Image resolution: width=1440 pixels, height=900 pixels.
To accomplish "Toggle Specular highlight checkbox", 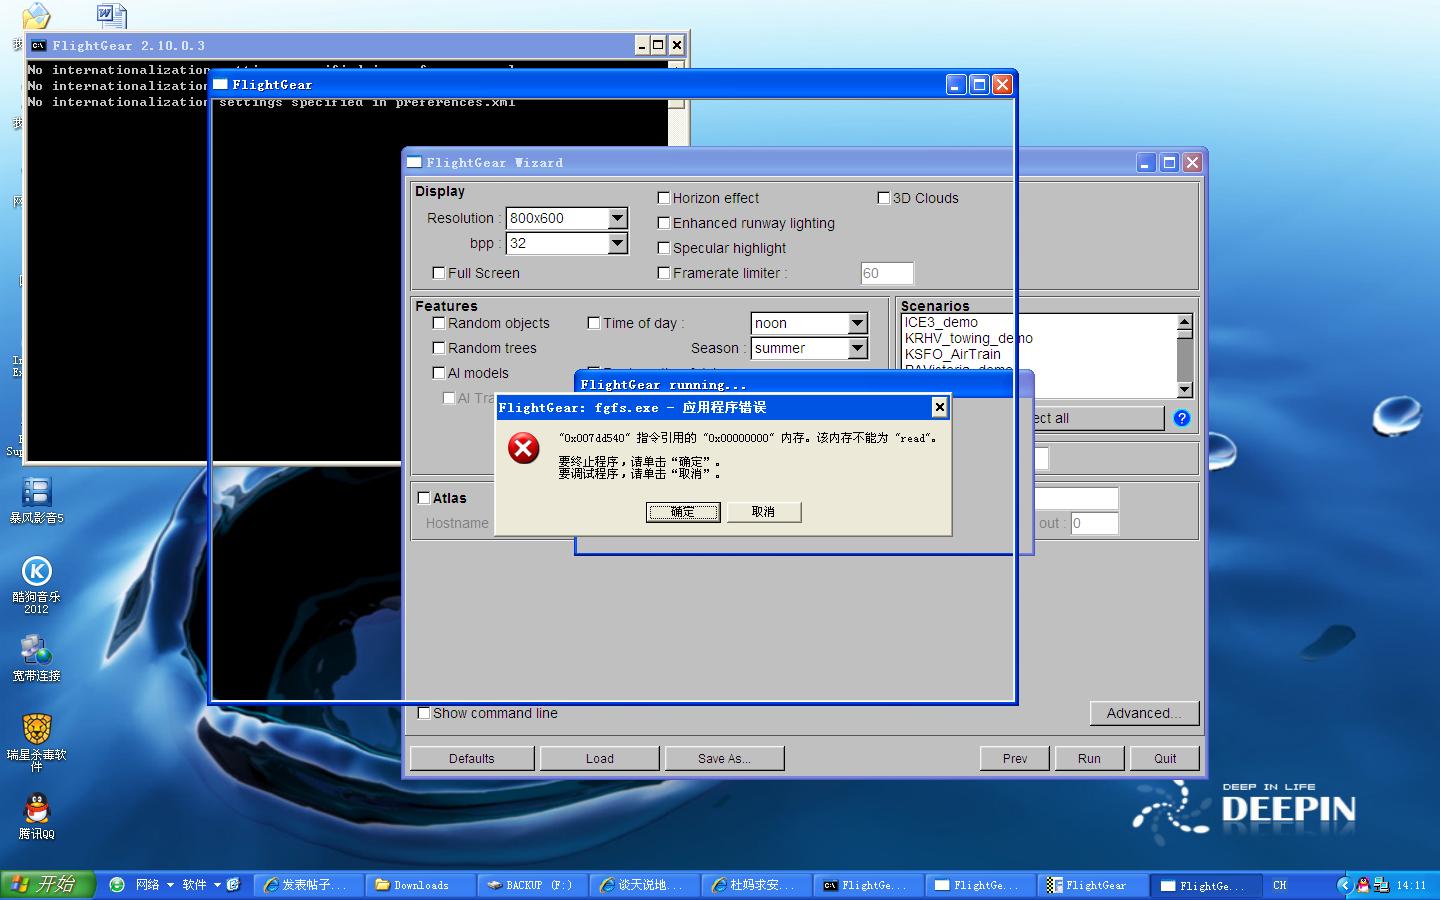I will tap(663, 248).
